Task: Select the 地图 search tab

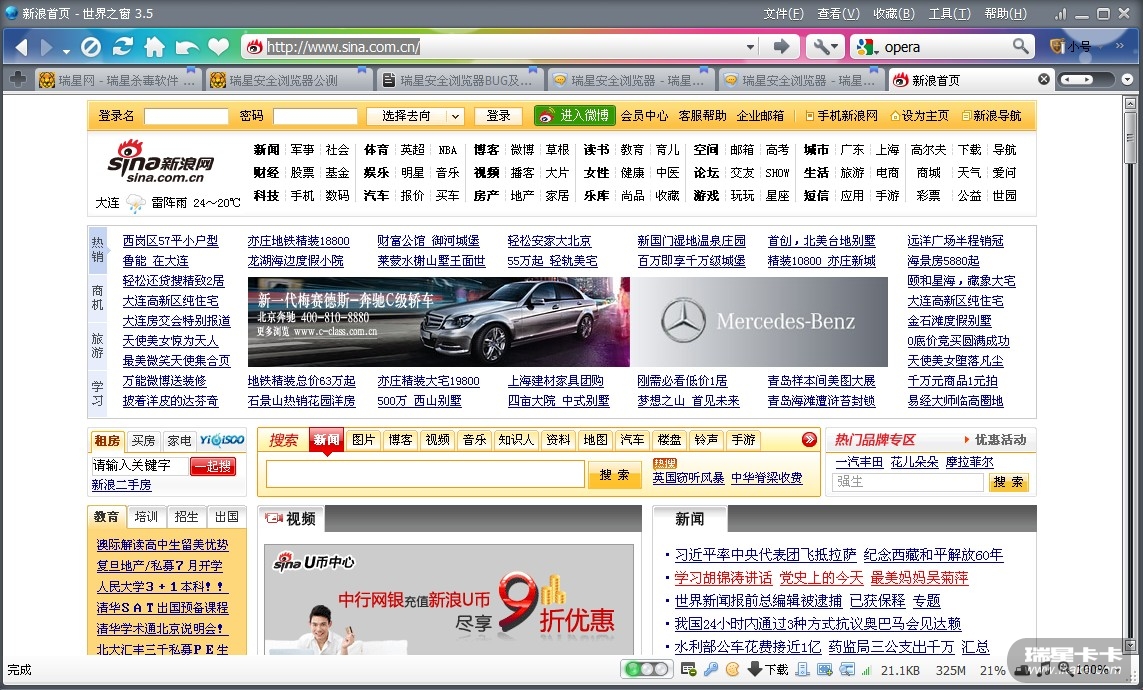Action: coord(596,439)
